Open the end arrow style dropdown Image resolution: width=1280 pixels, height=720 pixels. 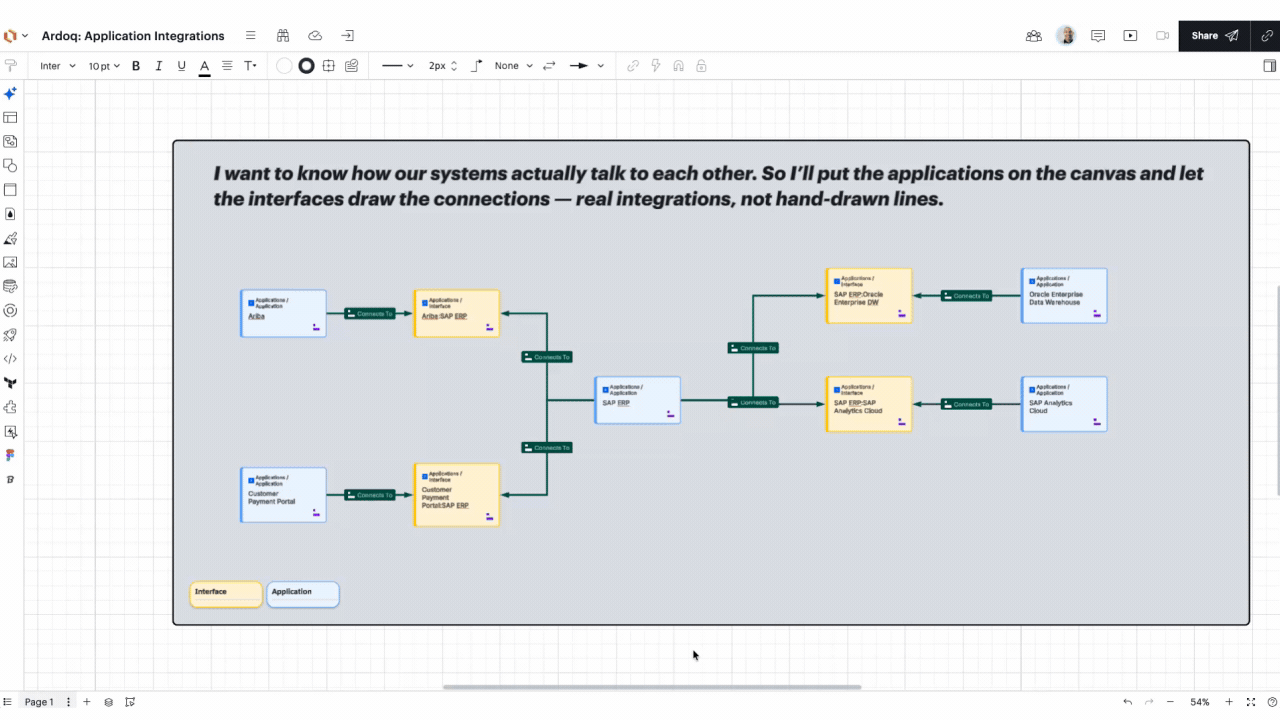pyautogui.click(x=587, y=66)
